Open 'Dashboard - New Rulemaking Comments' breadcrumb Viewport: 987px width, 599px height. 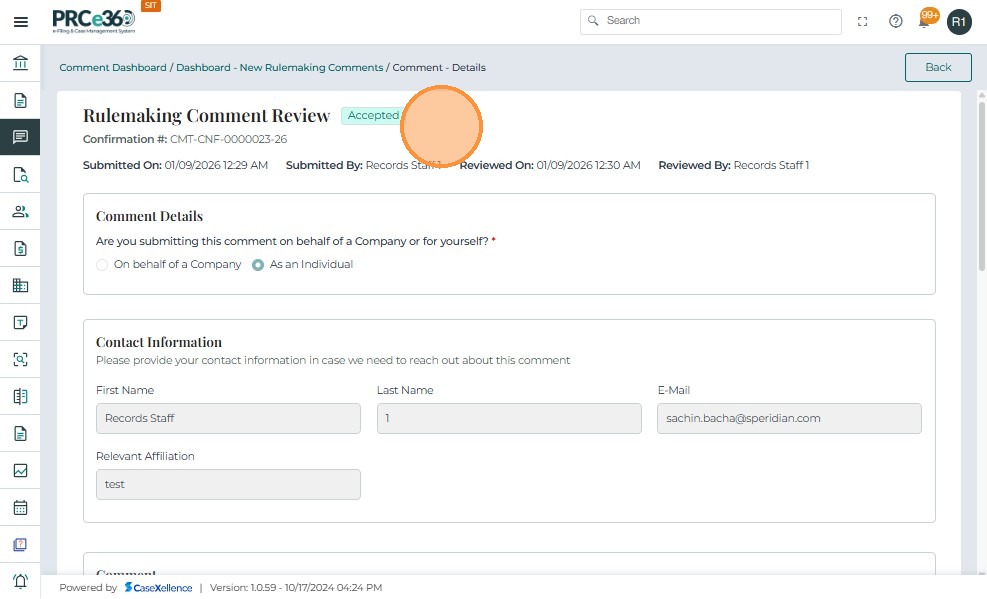(279, 68)
